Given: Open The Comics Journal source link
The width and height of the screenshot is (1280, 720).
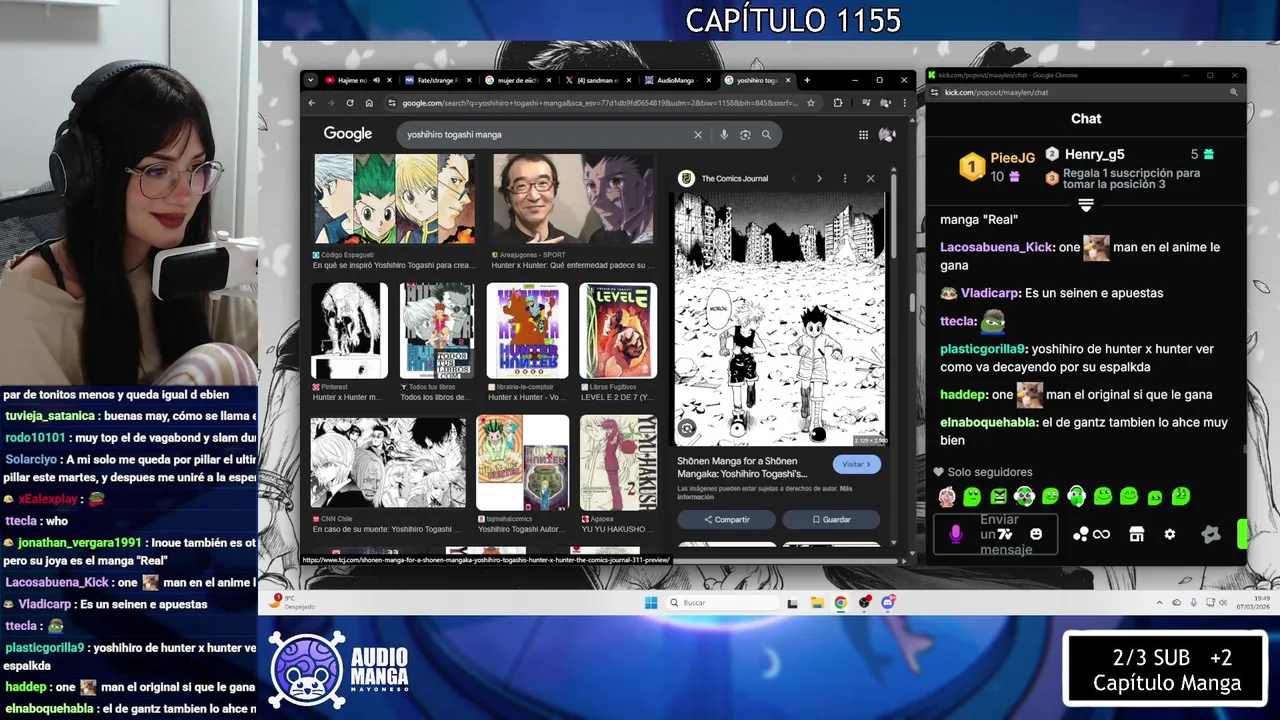Looking at the screenshot, I should pos(735,179).
